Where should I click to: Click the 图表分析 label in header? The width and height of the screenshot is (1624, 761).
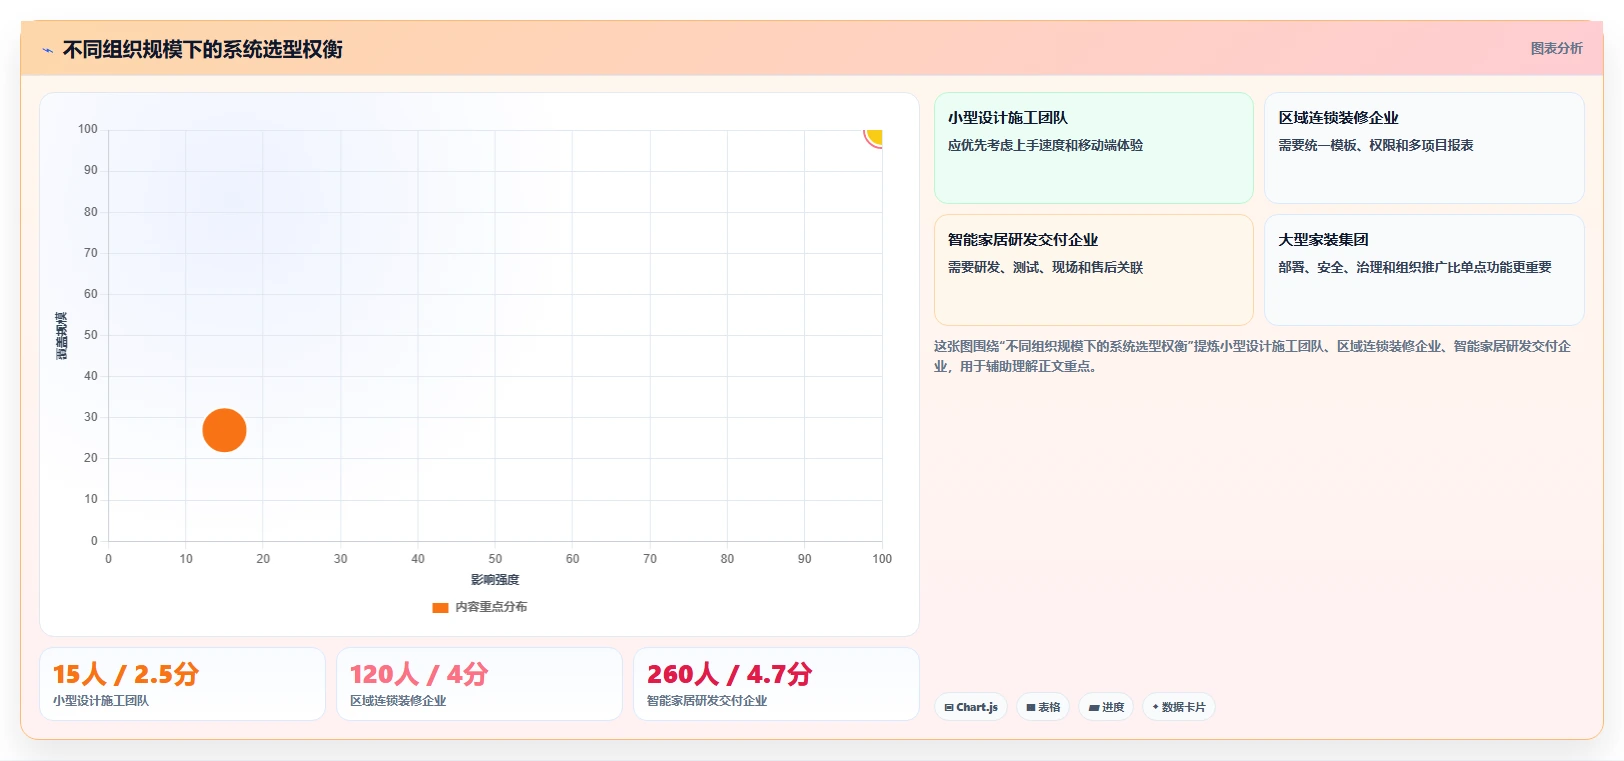[x=1556, y=48]
